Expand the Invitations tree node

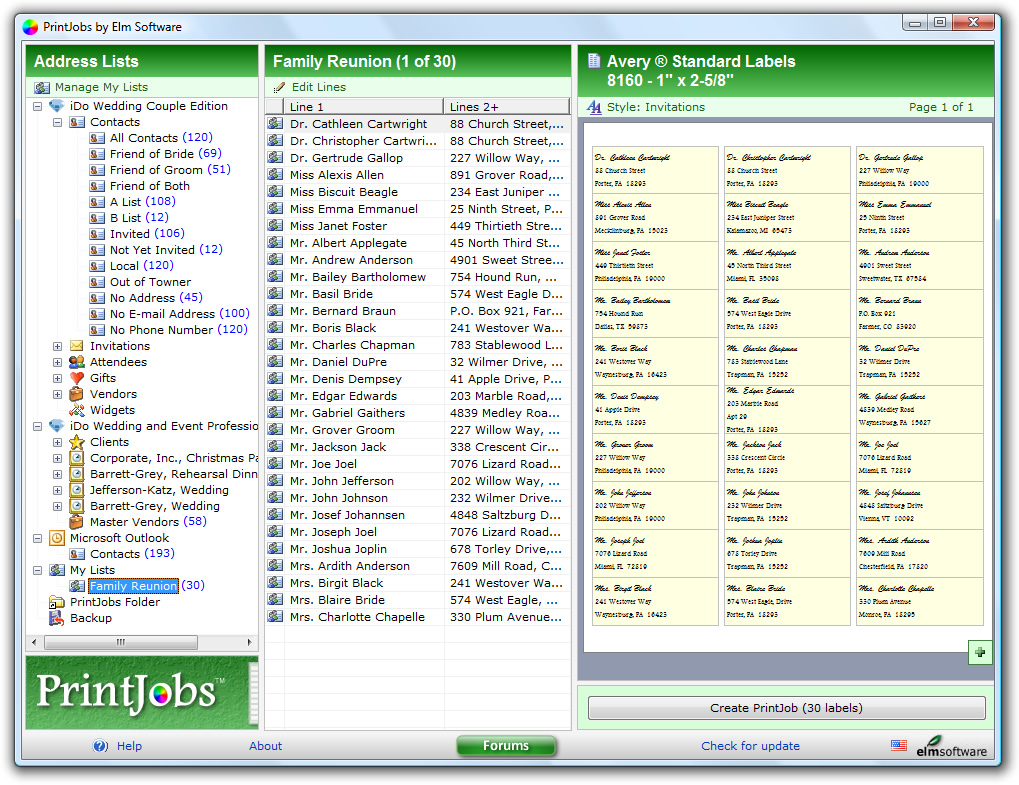coord(57,346)
